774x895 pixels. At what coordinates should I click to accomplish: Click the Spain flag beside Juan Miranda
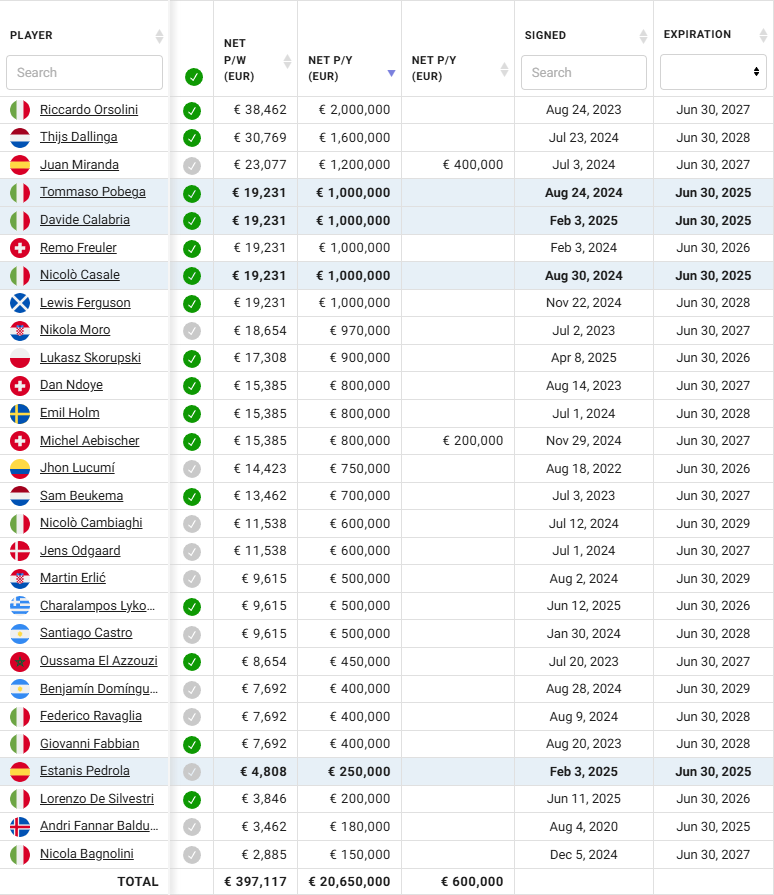click(x=20, y=165)
